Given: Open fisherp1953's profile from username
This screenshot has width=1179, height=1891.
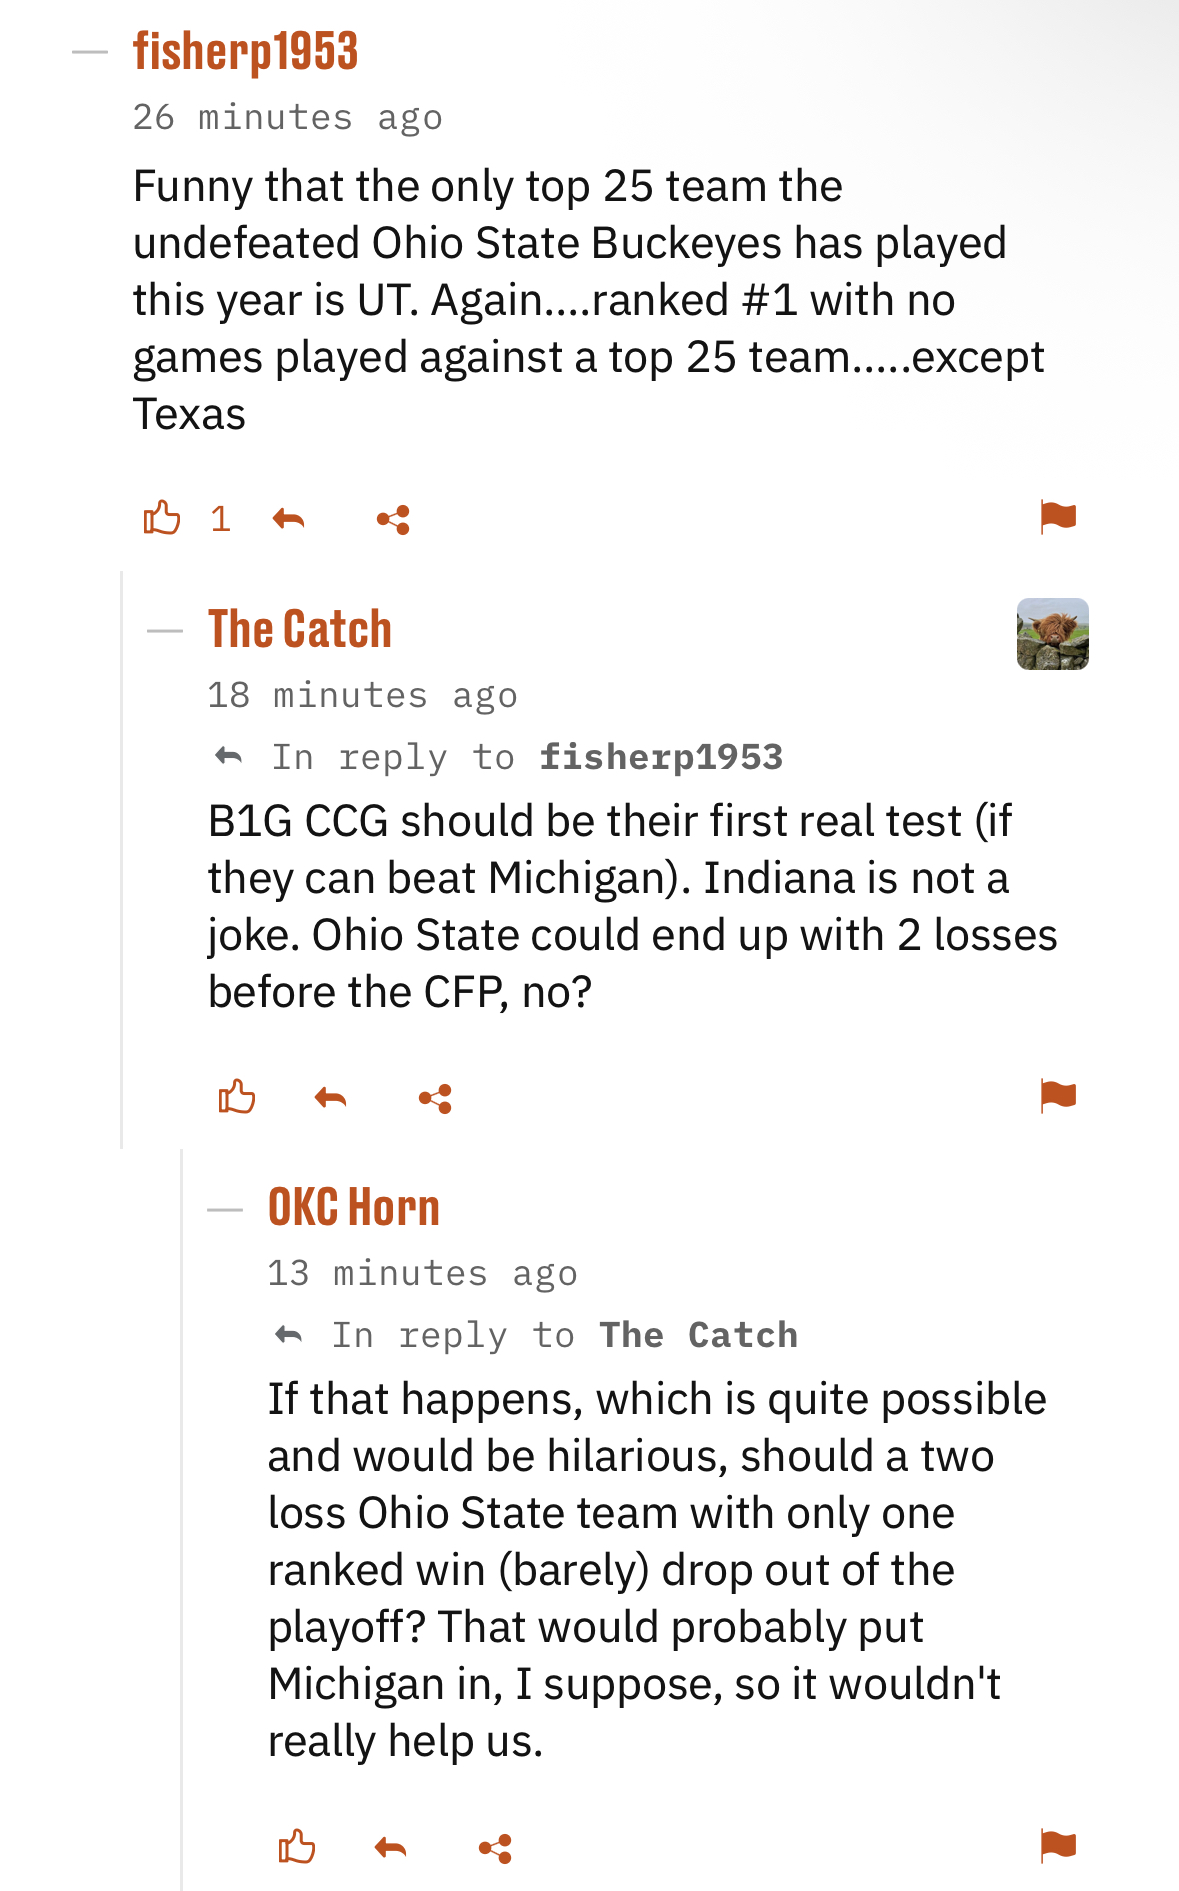Looking at the screenshot, I should point(245,52).
